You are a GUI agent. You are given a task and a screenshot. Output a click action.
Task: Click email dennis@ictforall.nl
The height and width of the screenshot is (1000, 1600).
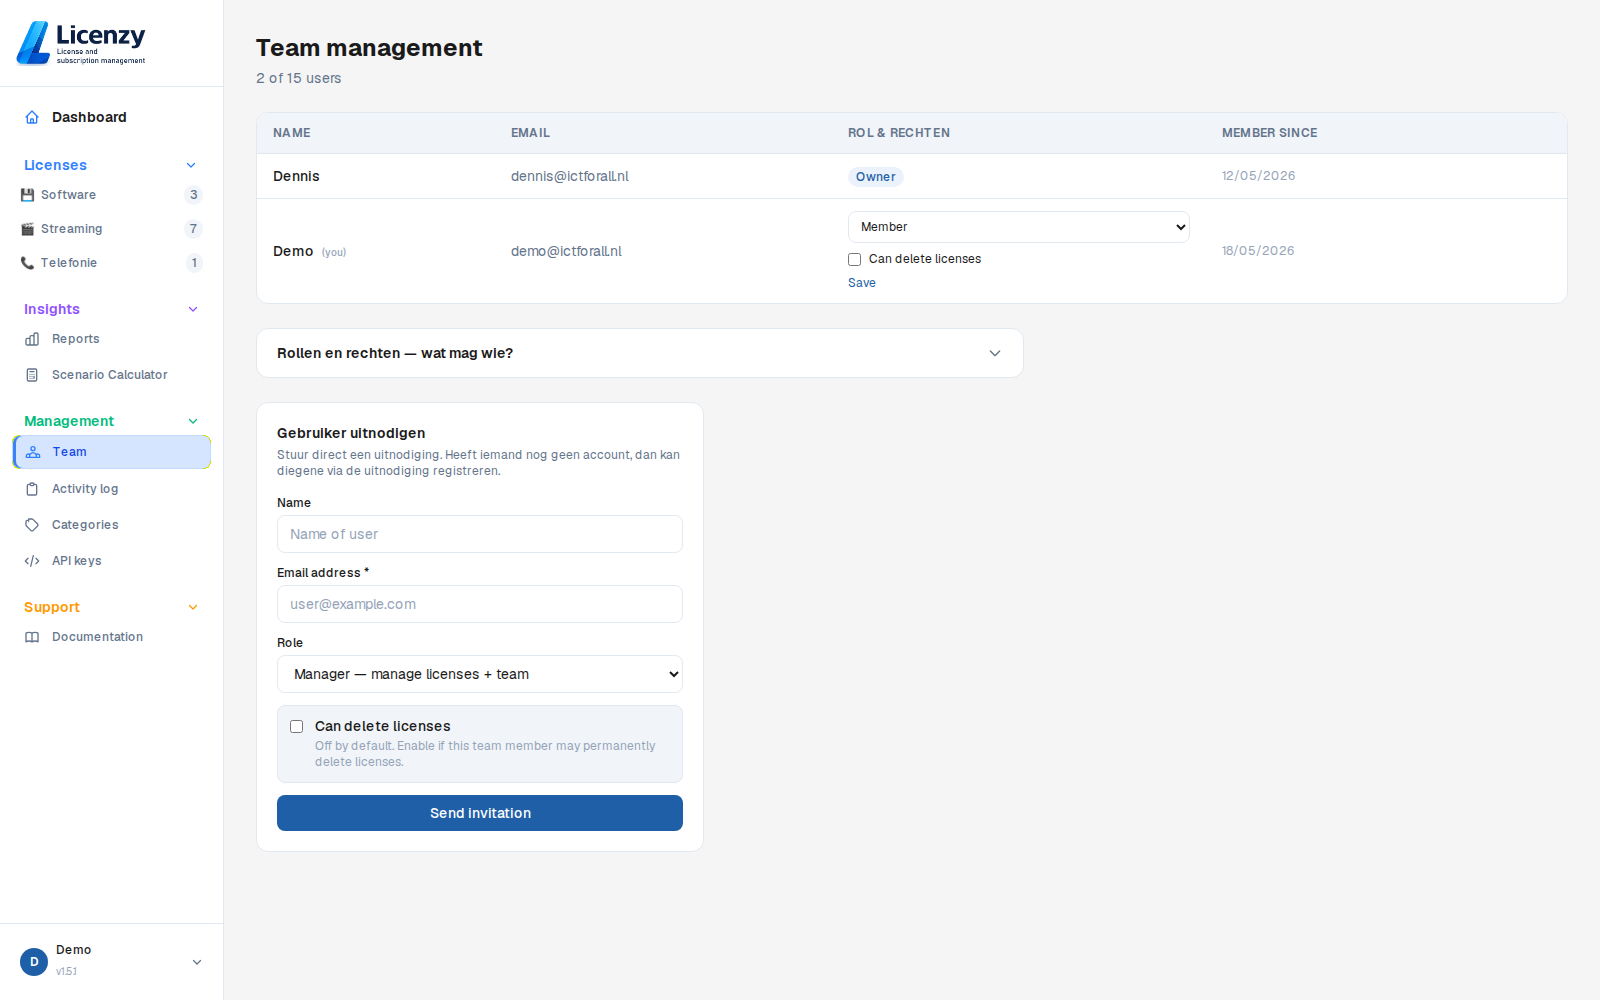[x=570, y=176]
